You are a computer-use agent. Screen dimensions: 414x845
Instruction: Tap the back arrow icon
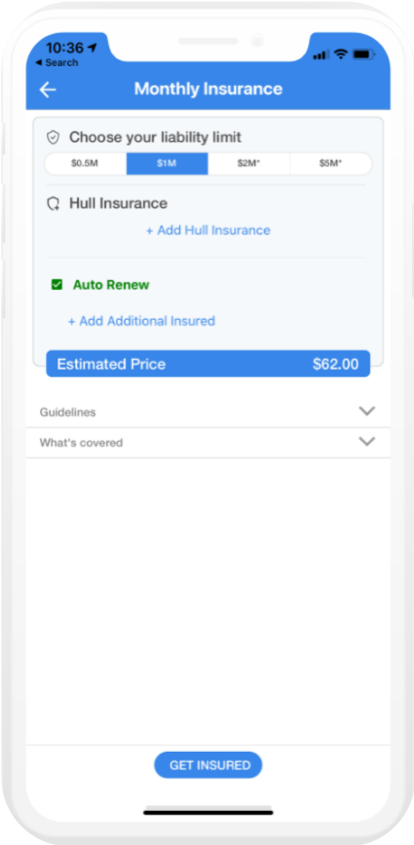coord(48,89)
